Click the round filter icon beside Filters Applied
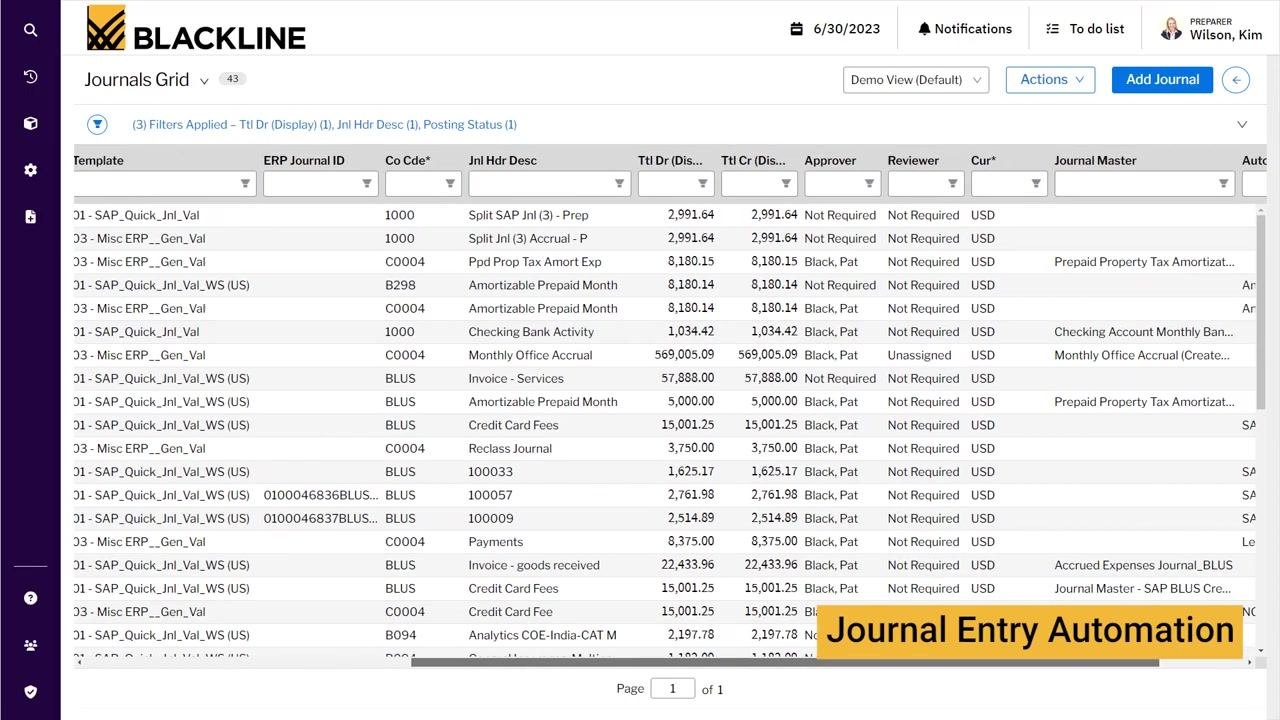Image resolution: width=1280 pixels, height=720 pixels. click(97, 124)
